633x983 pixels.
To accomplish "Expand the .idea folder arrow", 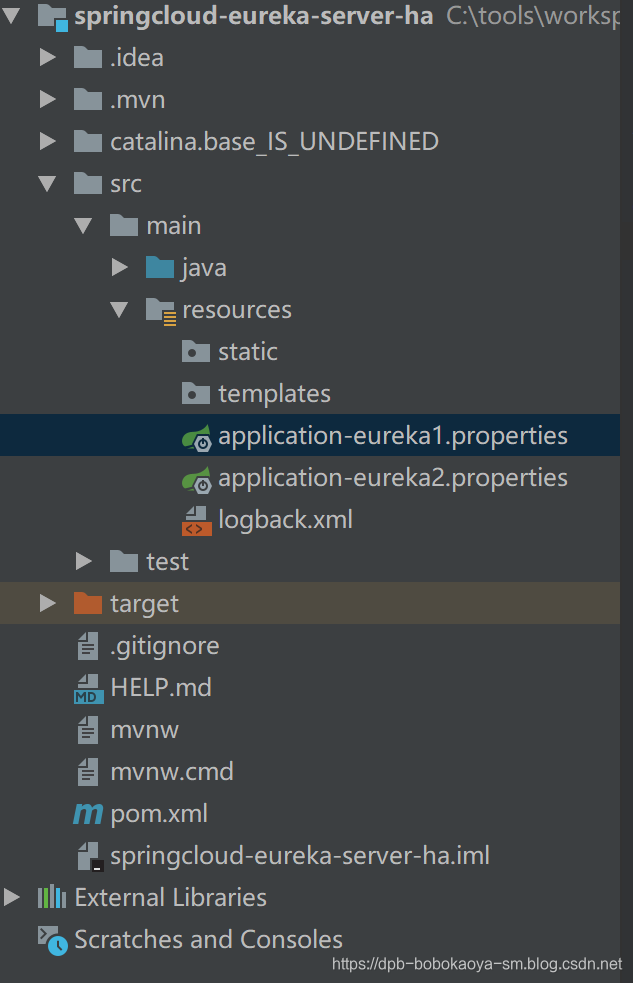I will click(48, 58).
